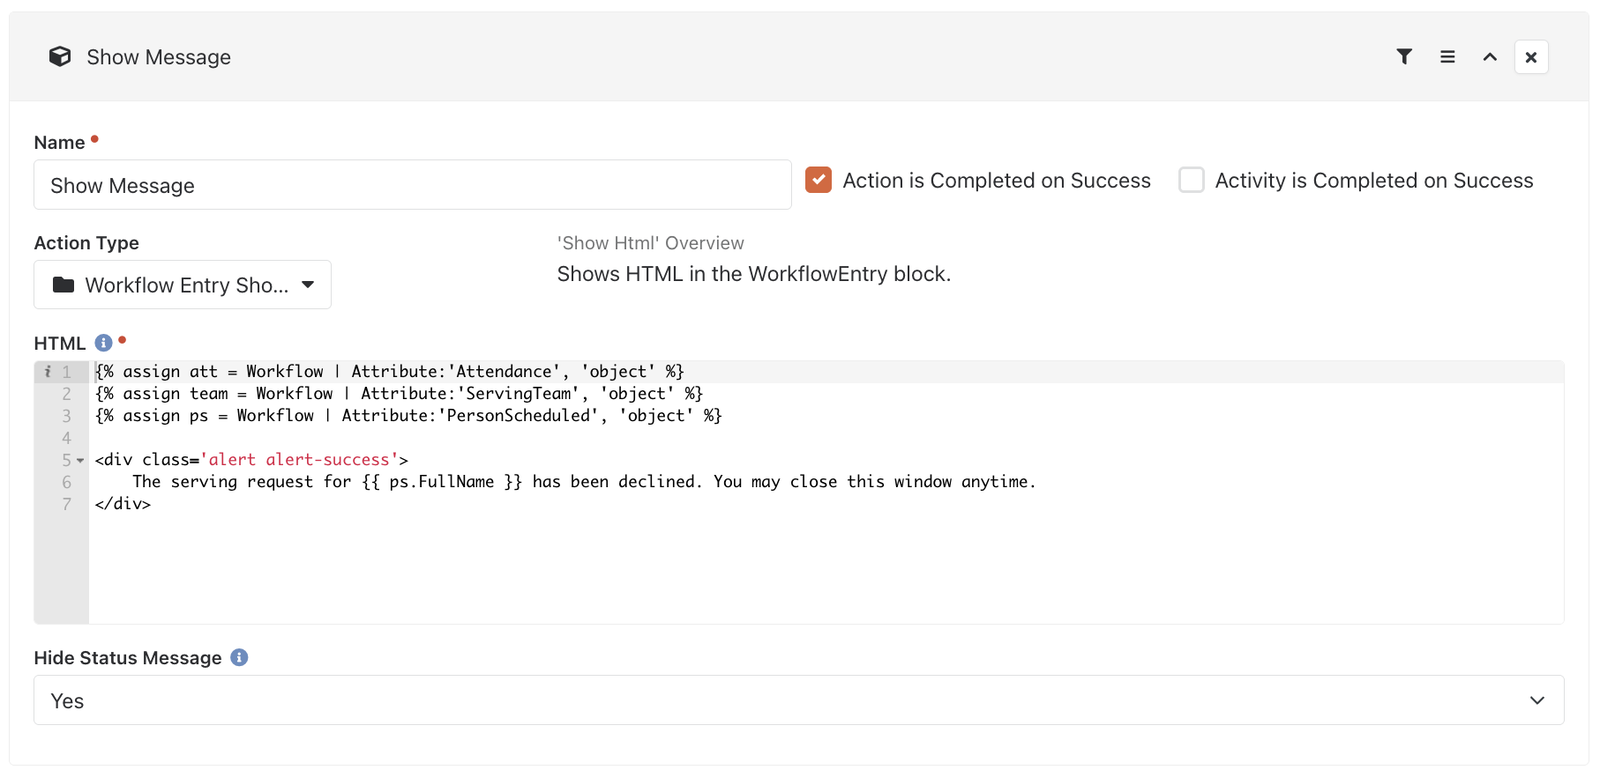The width and height of the screenshot is (1600, 770).
Task: Click the serving request declined message line
Action: 584,482
